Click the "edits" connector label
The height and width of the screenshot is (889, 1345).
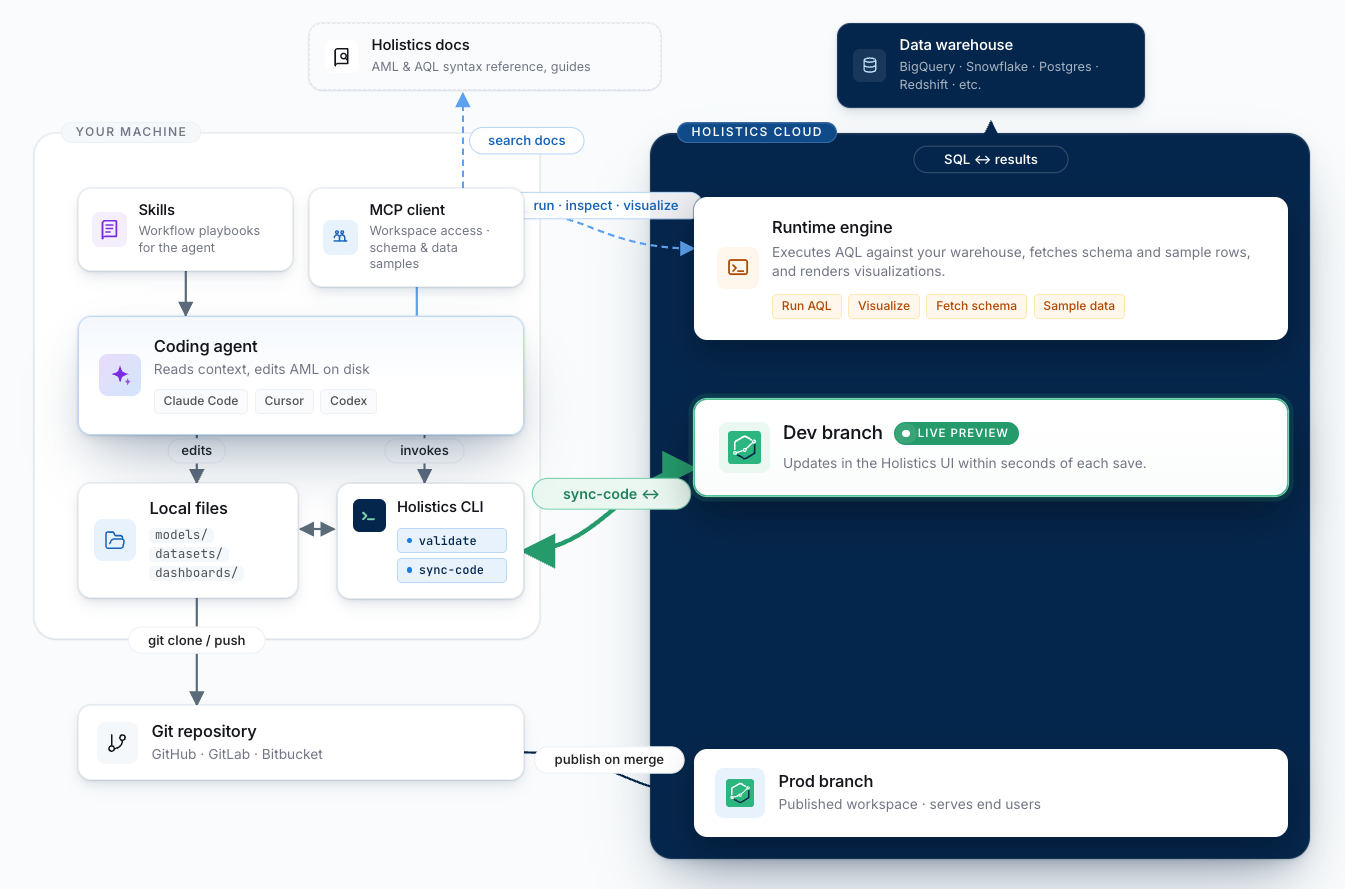197,450
